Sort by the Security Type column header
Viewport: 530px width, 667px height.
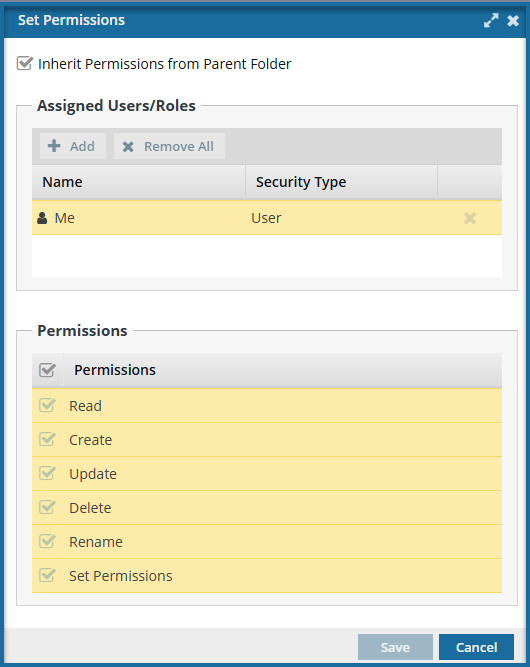click(x=342, y=182)
